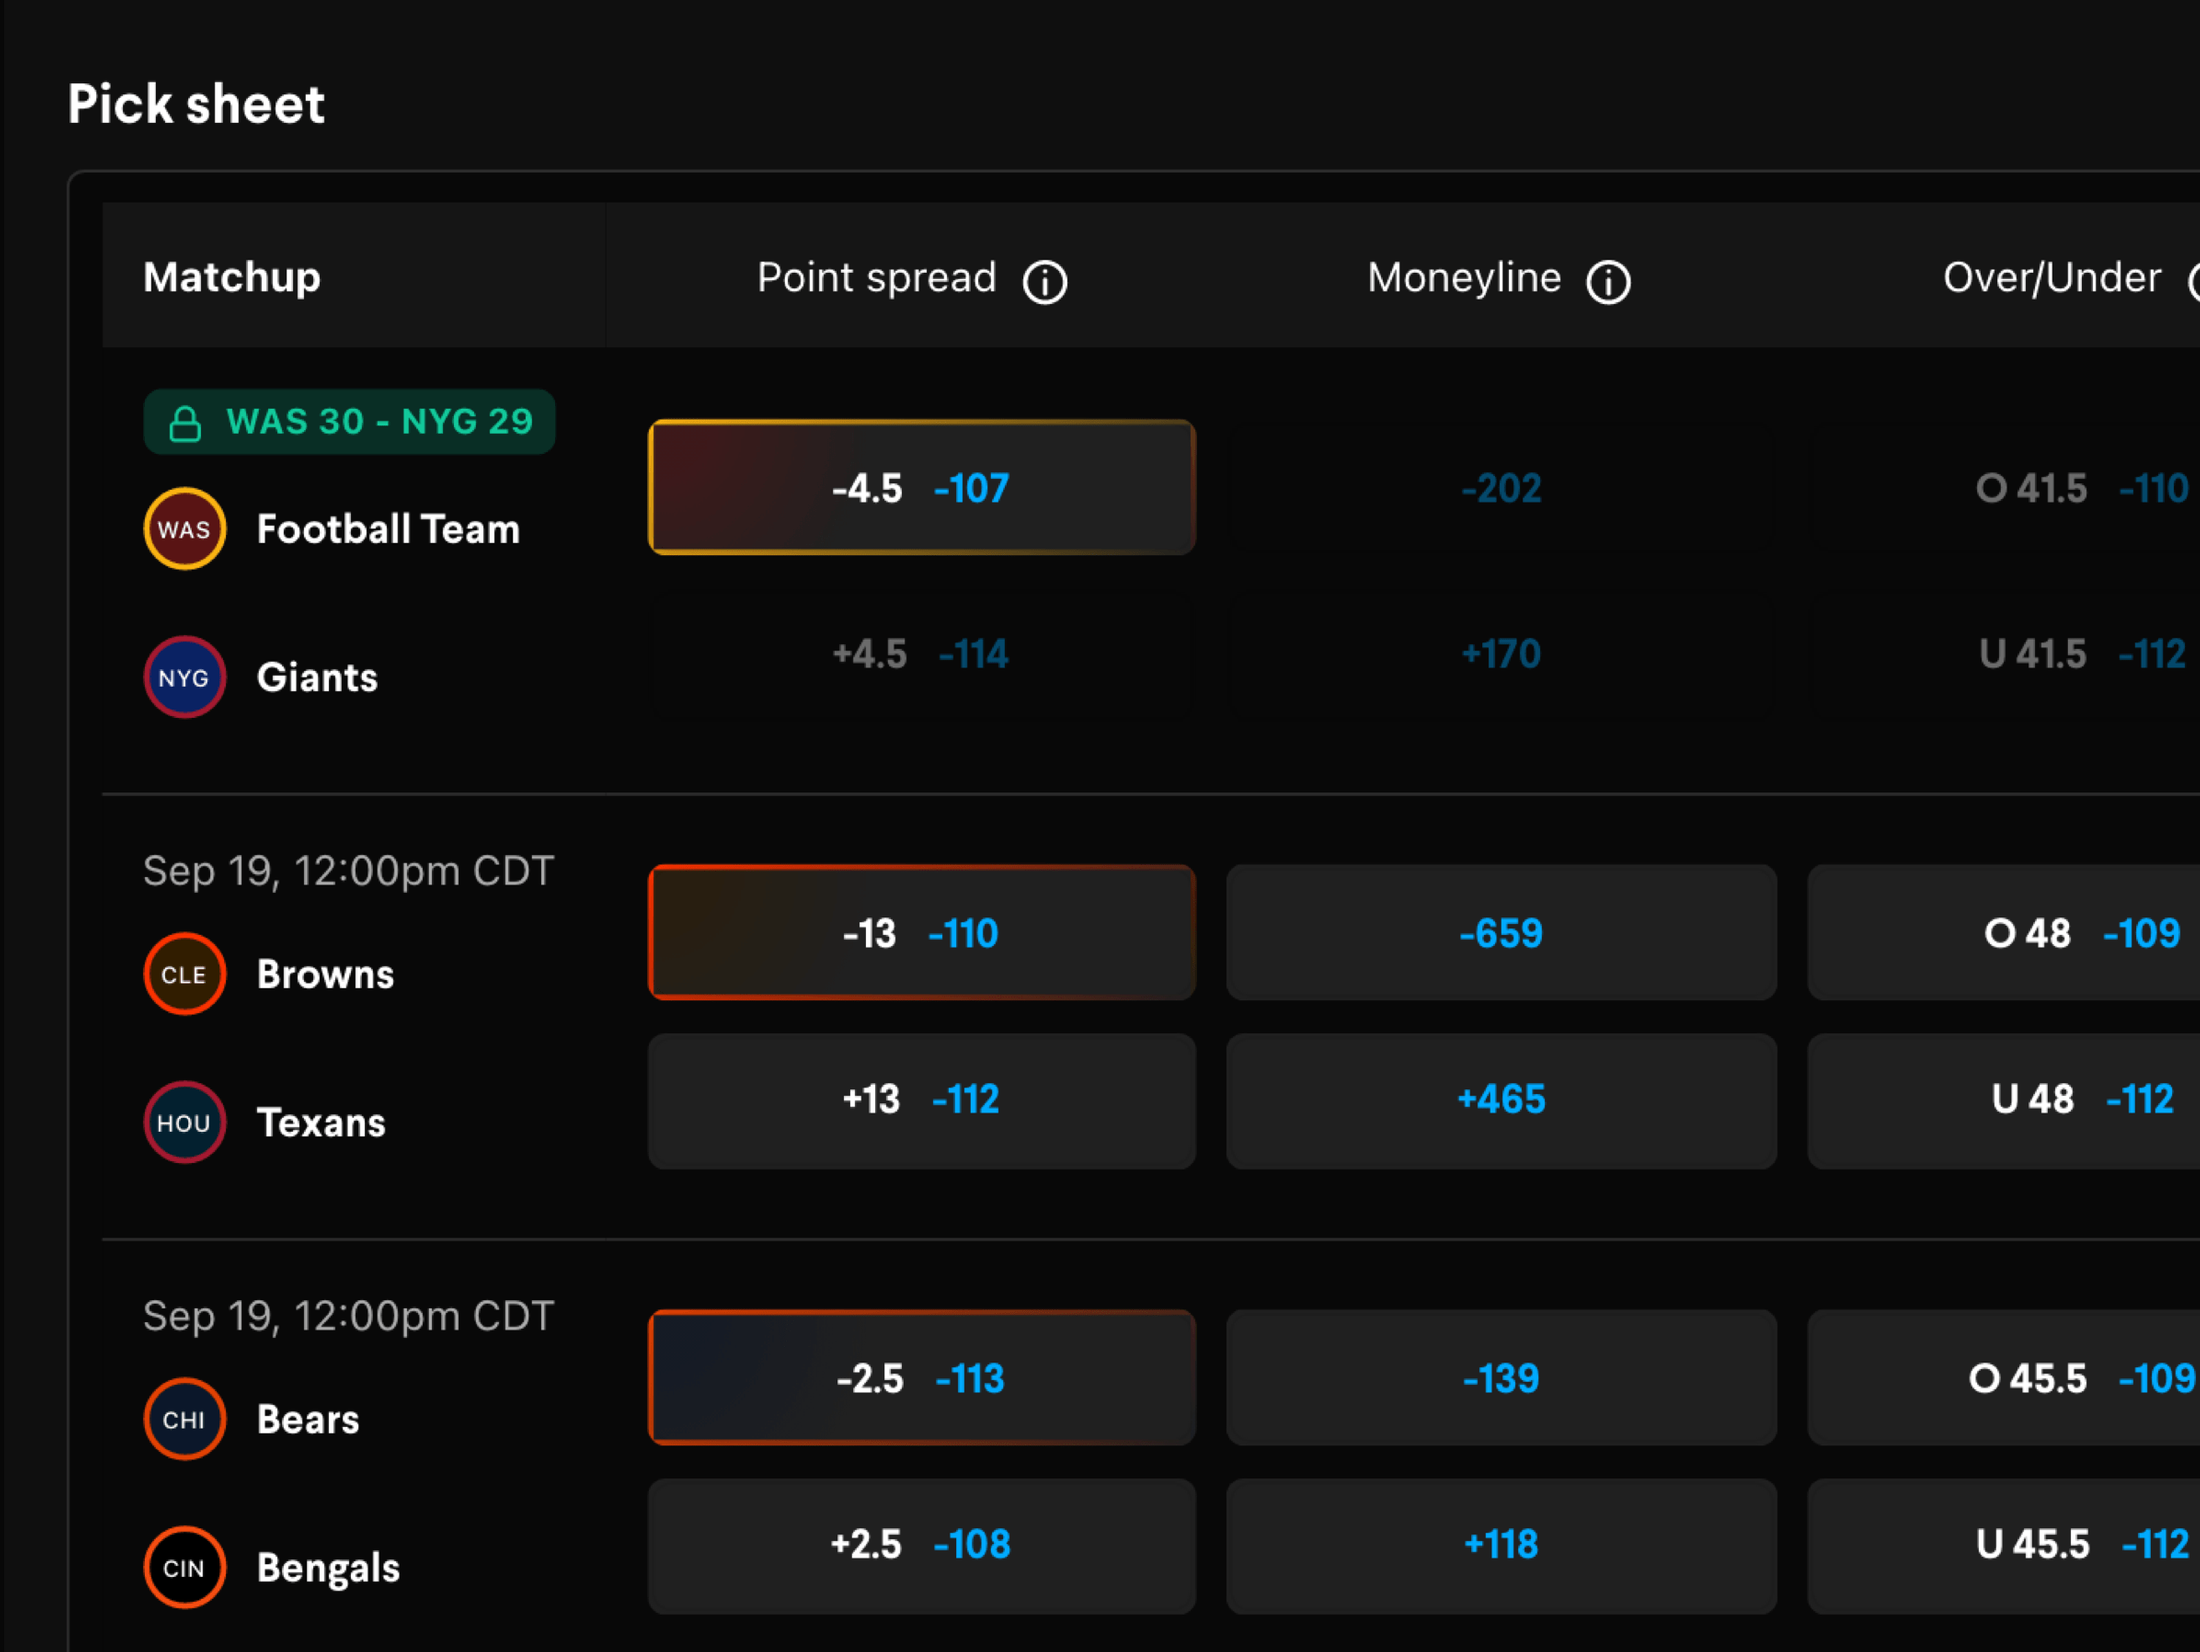This screenshot has height=1652, width=2200.
Task: Click the CIN Bengals logo badge
Action: pos(184,1567)
